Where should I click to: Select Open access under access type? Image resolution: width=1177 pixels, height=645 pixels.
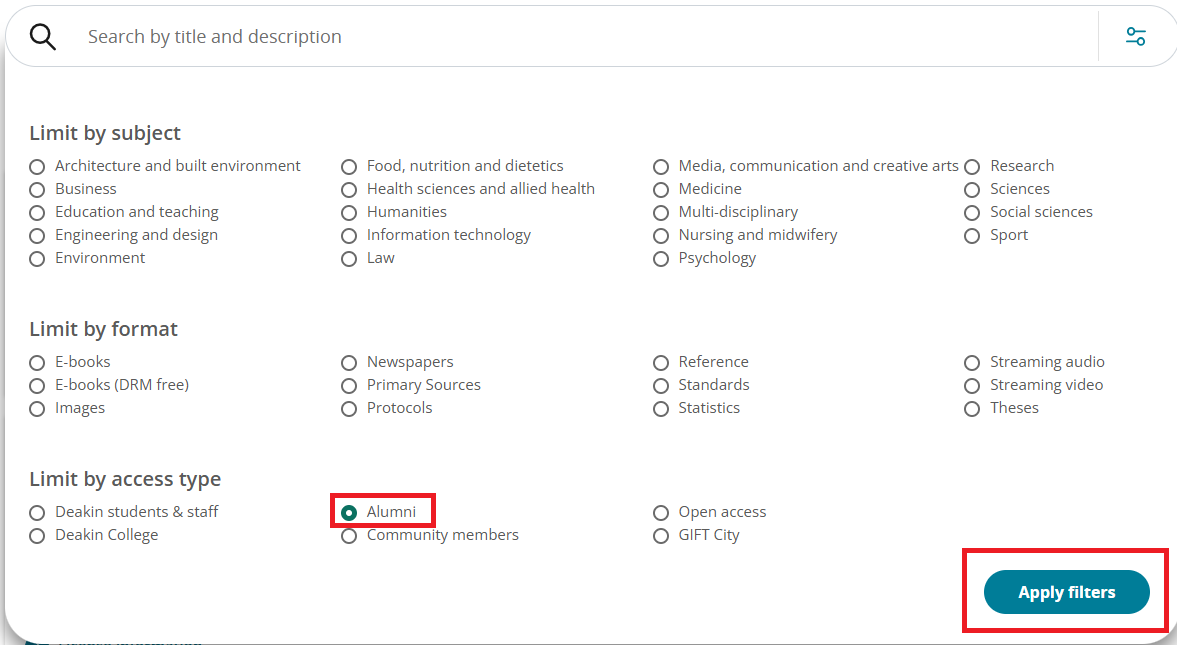(661, 513)
